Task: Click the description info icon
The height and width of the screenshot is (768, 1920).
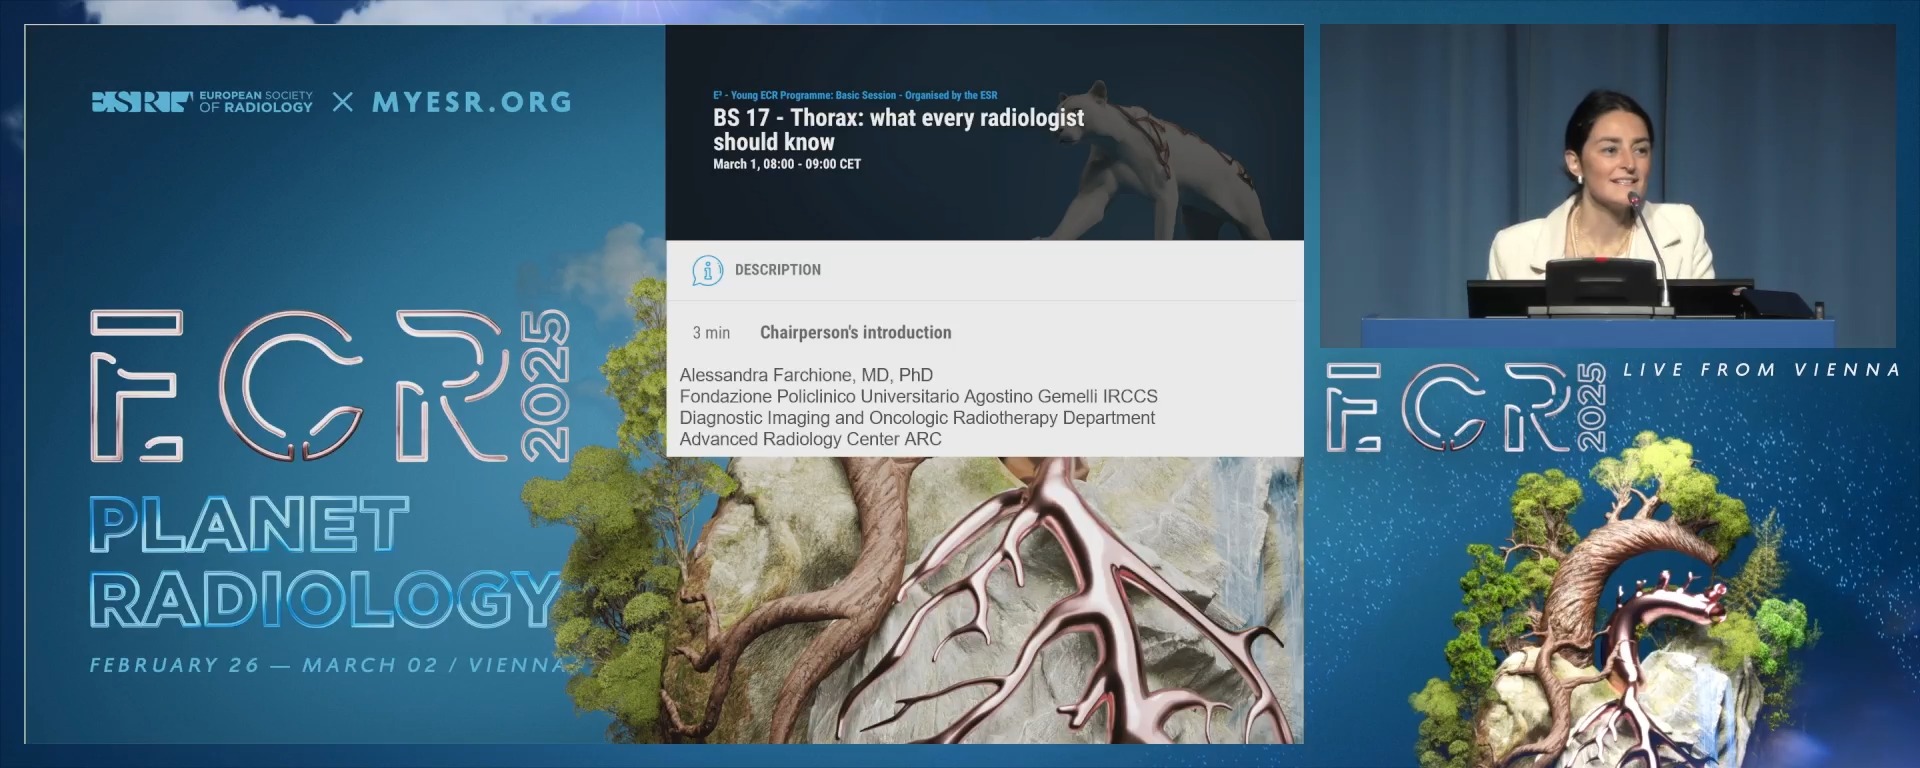Action: click(707, 270)
